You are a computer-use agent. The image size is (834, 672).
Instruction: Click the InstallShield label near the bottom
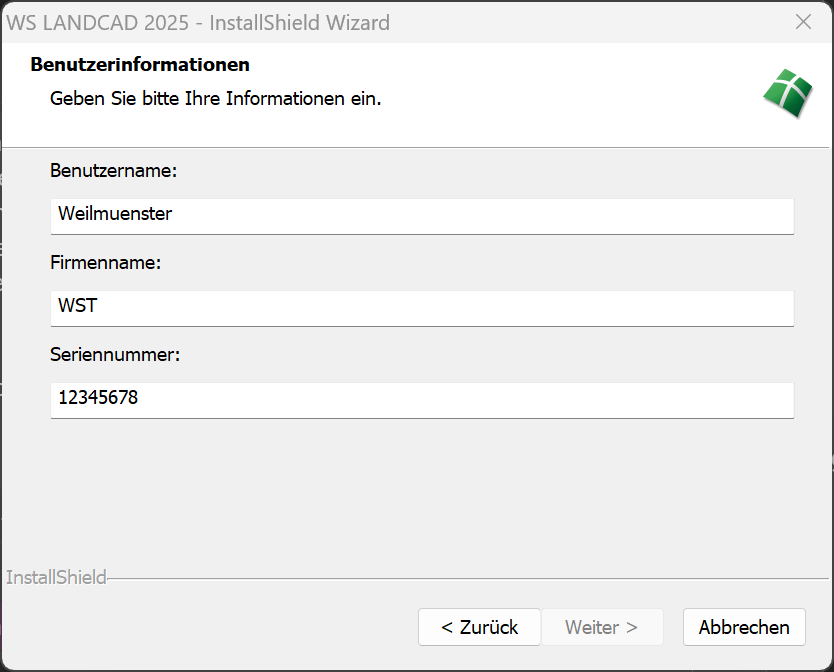coord(56,577)
